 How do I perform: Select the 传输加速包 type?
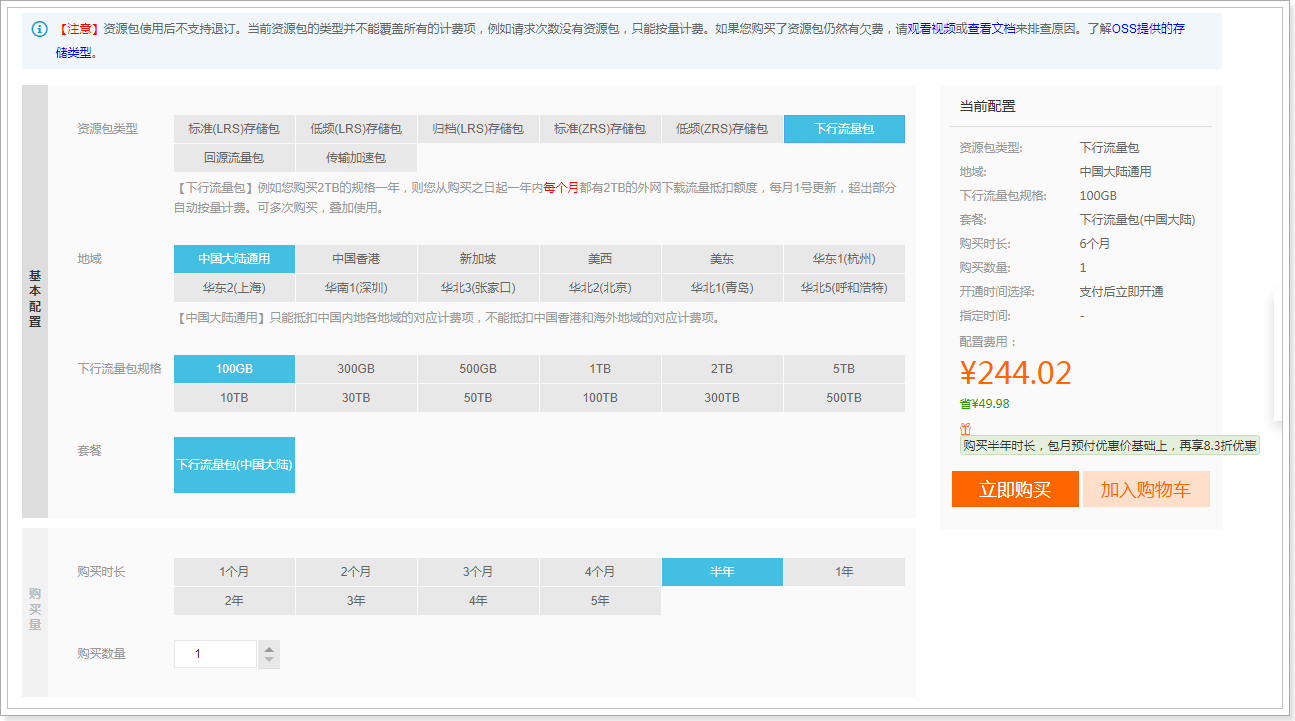356,158
